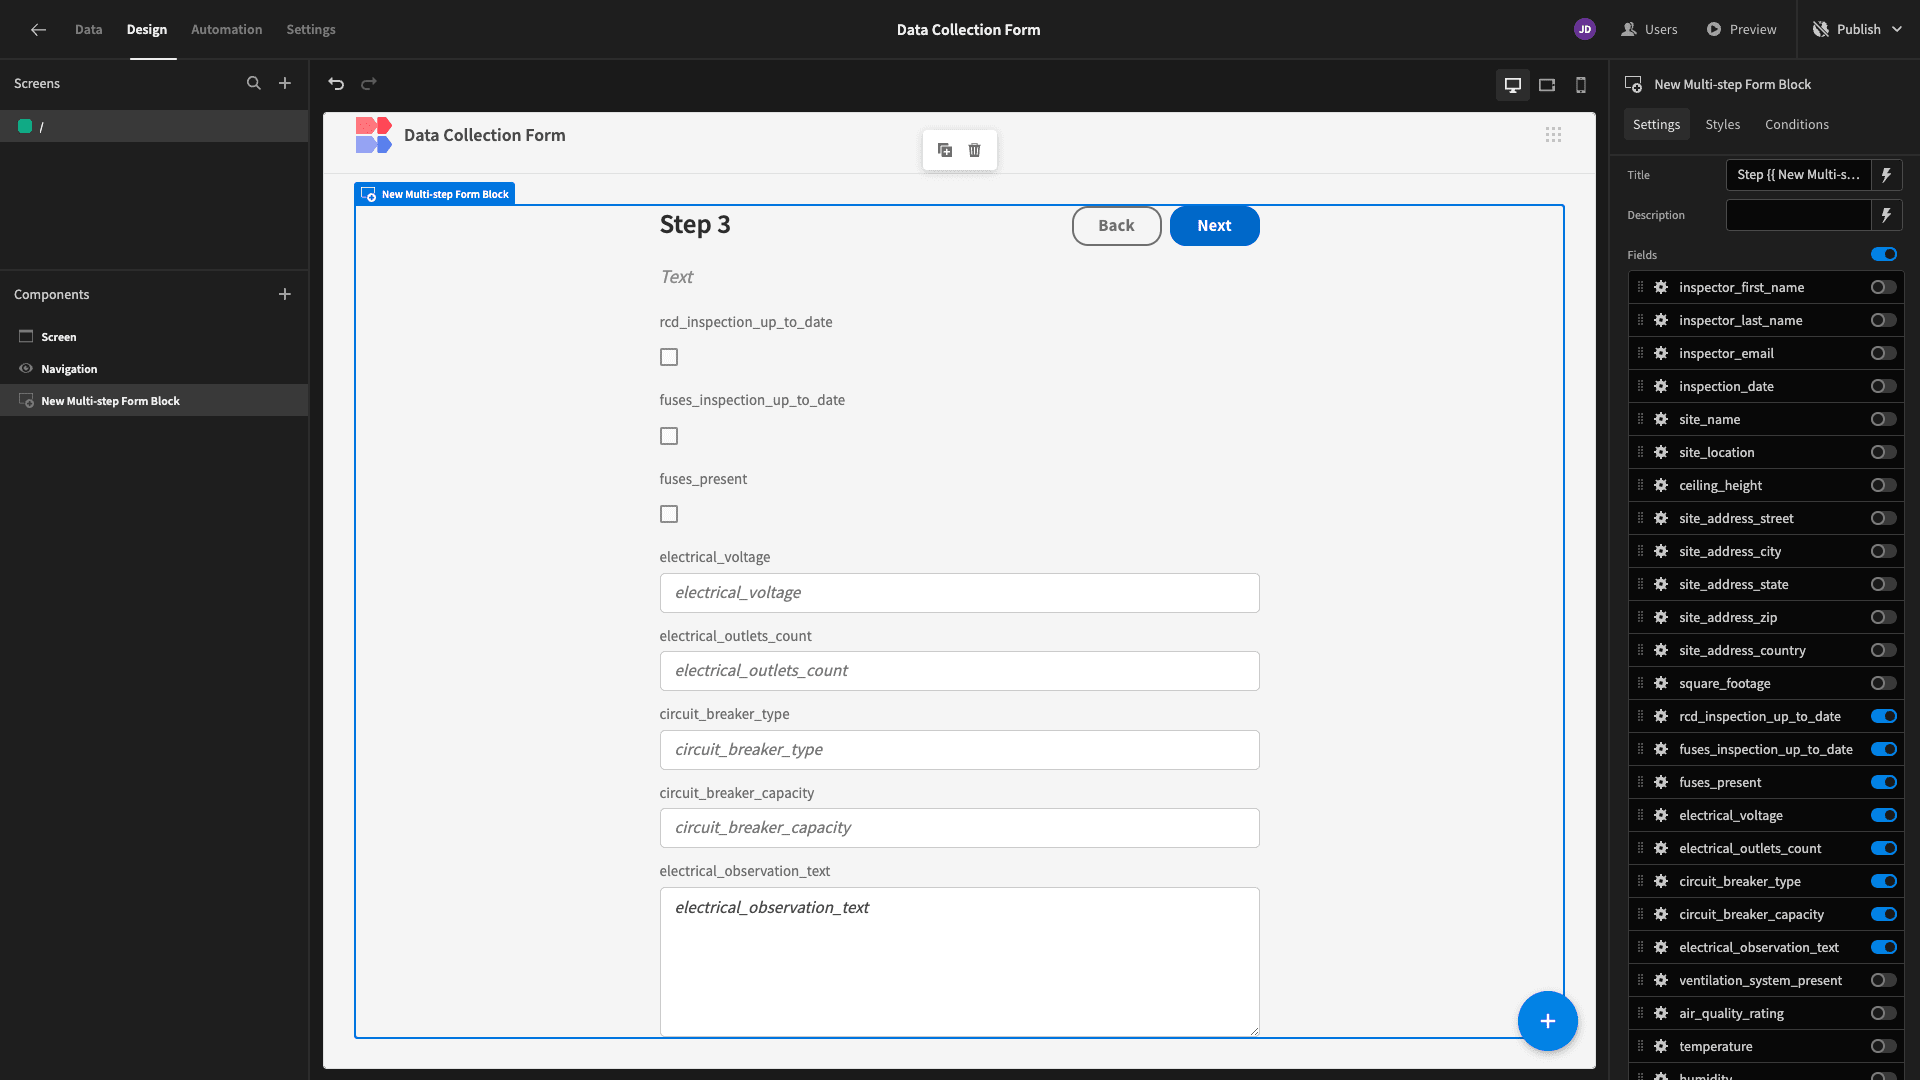Click the add new screen plus icon
Screen dimensions: 1920x1080
[x=285, y=83]
